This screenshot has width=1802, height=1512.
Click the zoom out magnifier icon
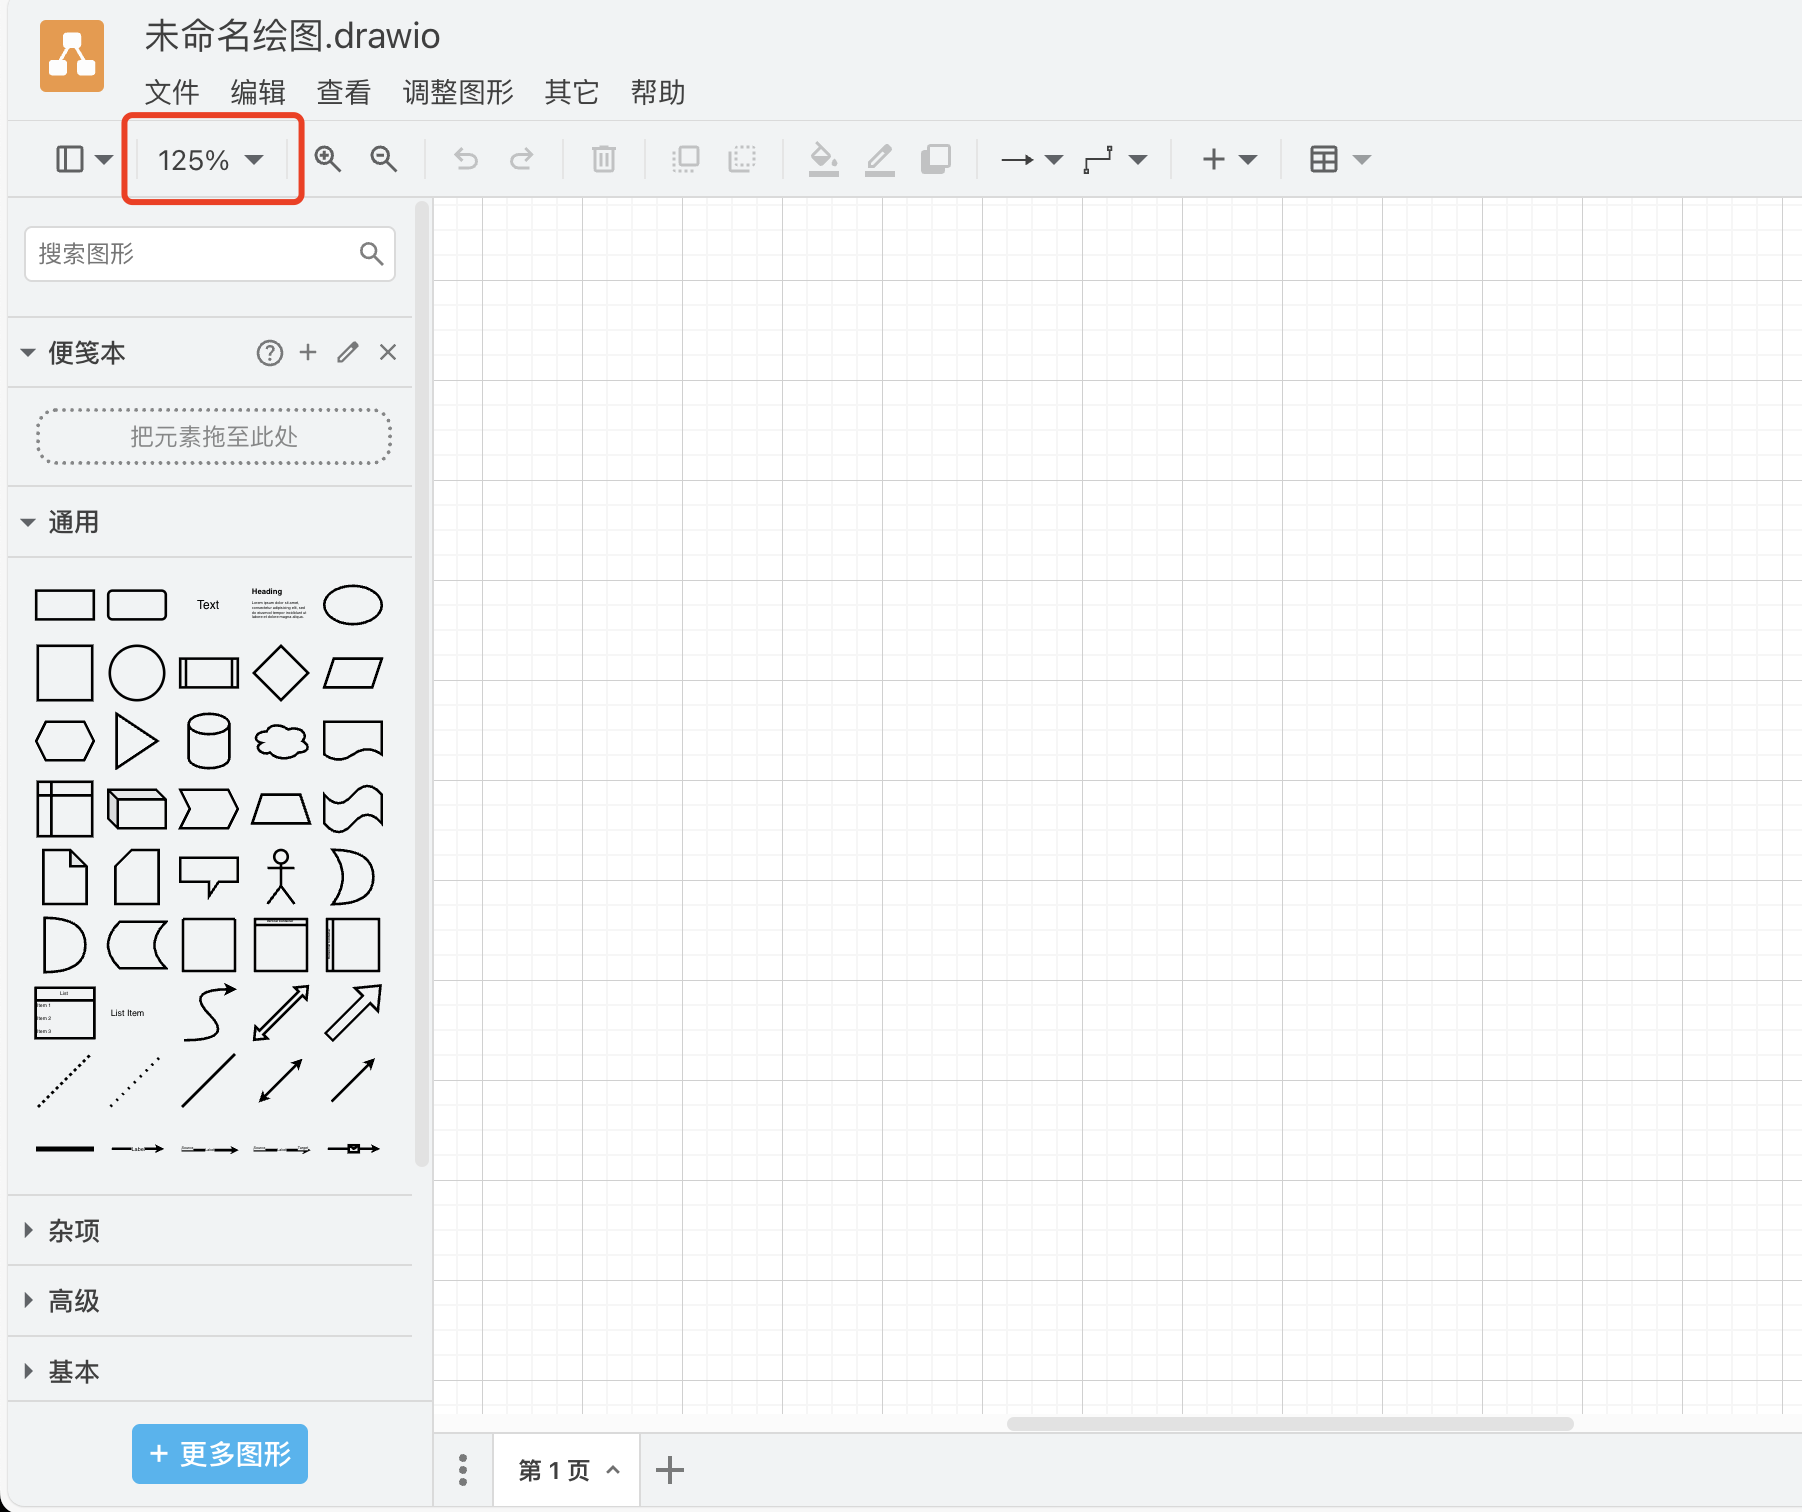coord(383,159)
